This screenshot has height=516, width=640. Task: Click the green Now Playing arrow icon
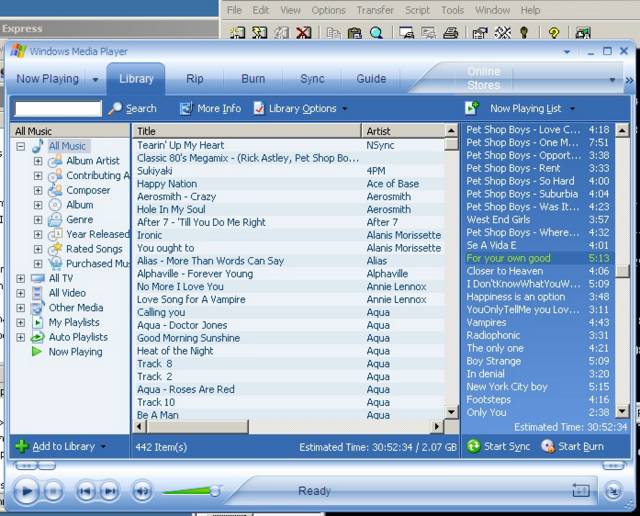(x=37, y=351)
